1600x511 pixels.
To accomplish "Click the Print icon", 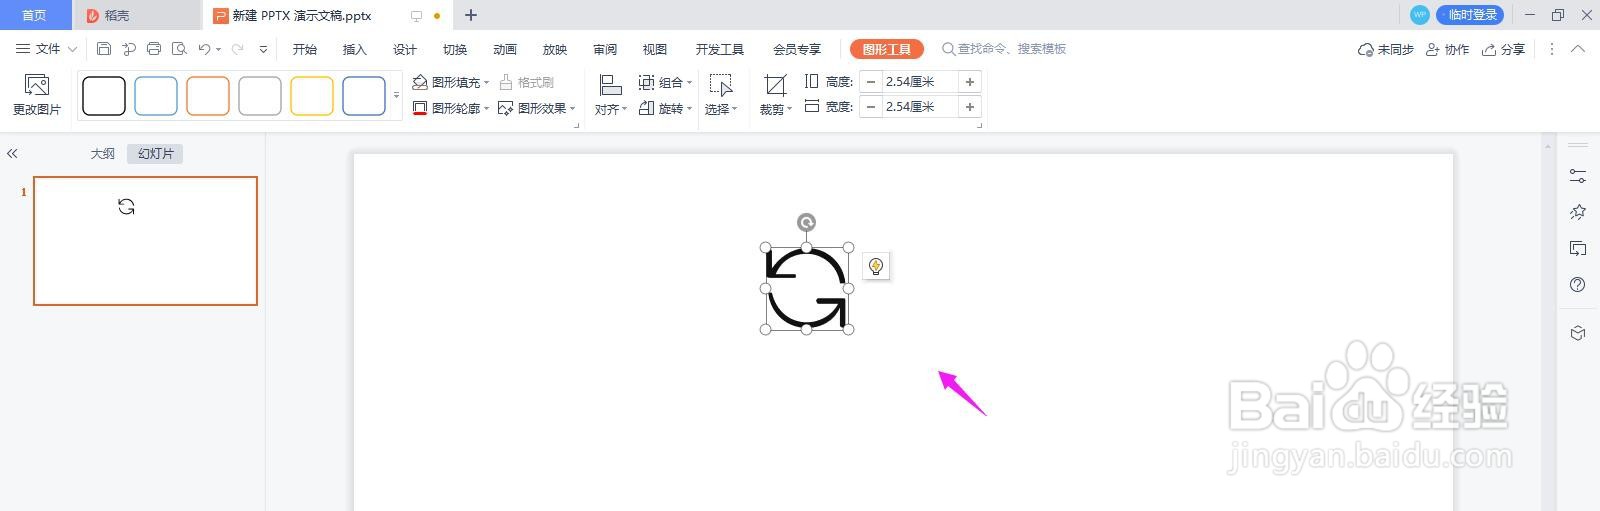I will point(154,49).
